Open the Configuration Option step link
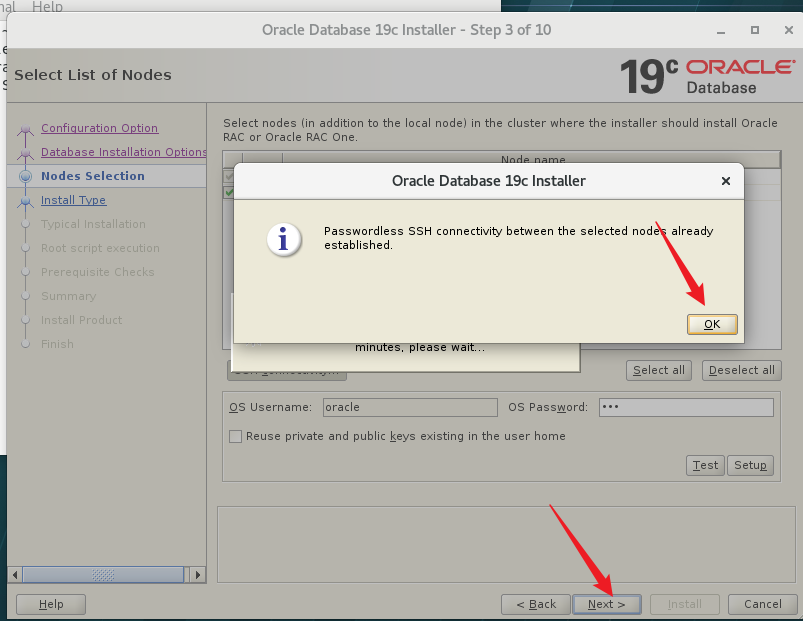 (x=99, y=128)
